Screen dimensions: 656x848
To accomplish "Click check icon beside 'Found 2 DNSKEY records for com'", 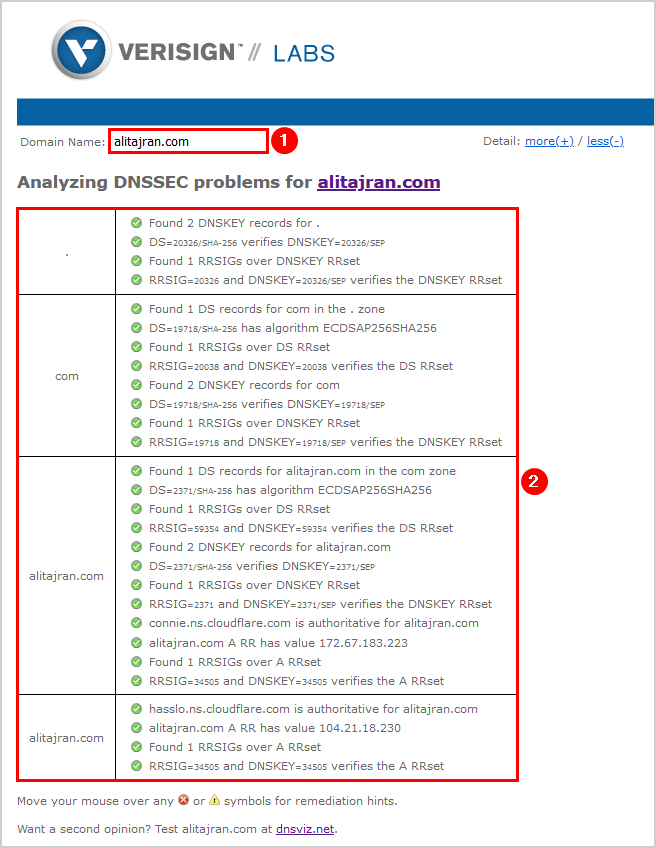I will (137, 385).
